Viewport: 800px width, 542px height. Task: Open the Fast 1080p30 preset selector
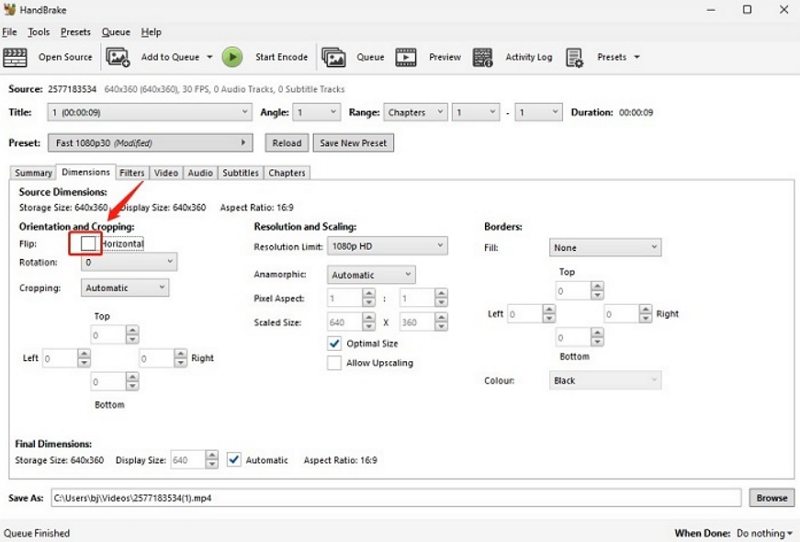tap(150, 143)
